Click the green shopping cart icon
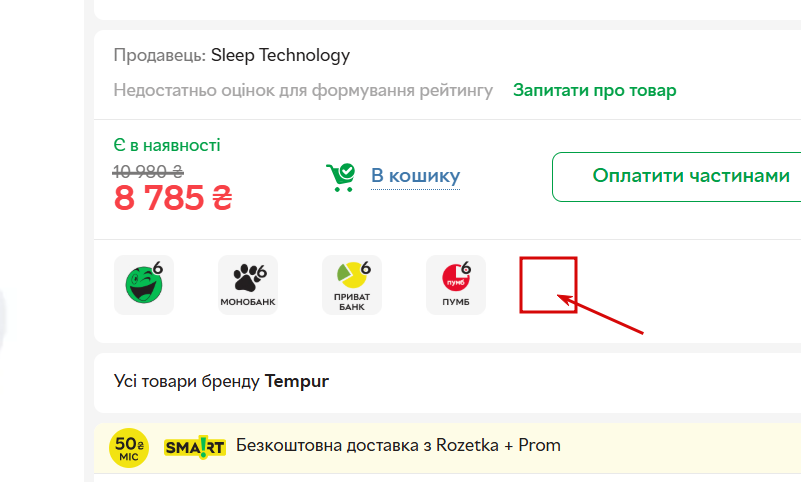 pyautogui.click(x=341, y=177)
